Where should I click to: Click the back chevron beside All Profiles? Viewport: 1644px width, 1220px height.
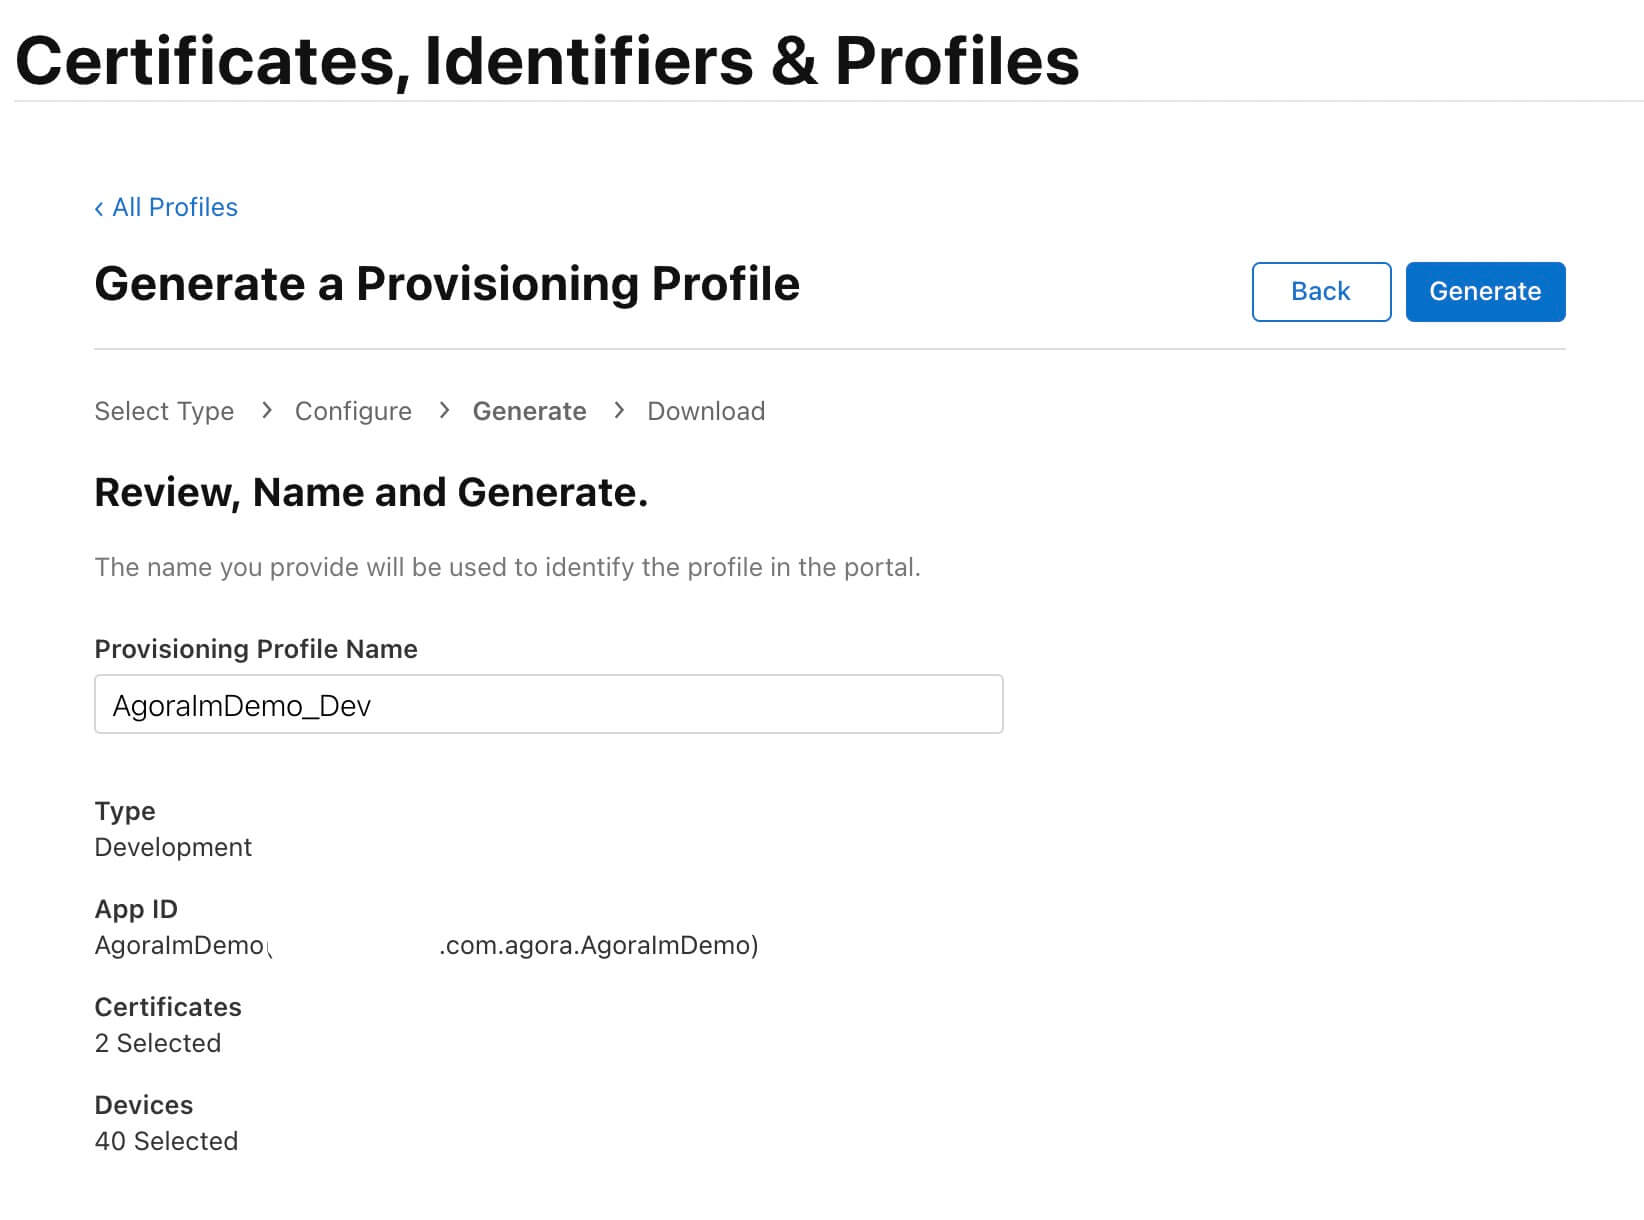pos(99,208)
